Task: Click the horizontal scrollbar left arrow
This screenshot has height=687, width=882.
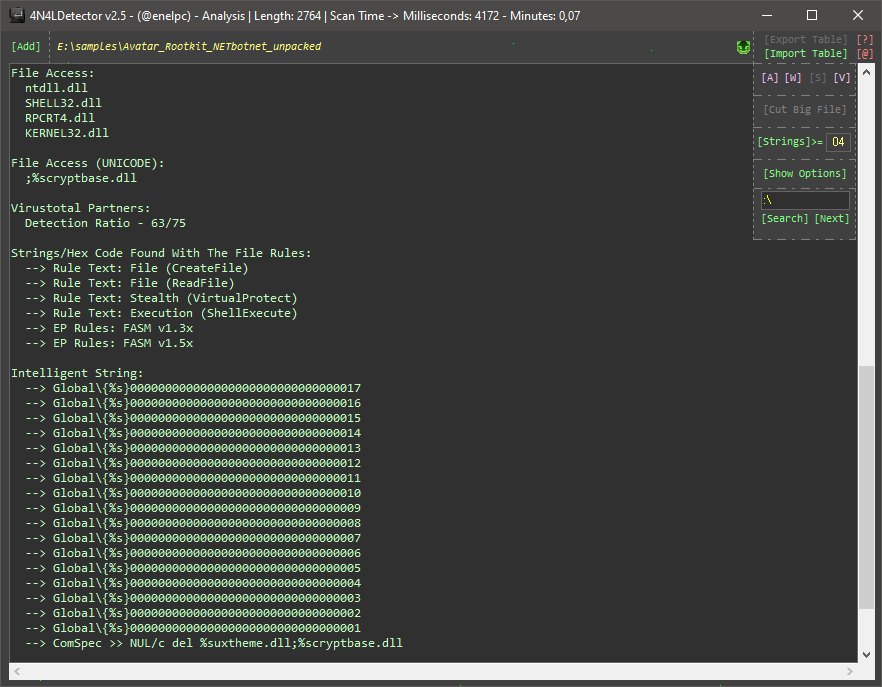Action: click(x=17, y=671)
